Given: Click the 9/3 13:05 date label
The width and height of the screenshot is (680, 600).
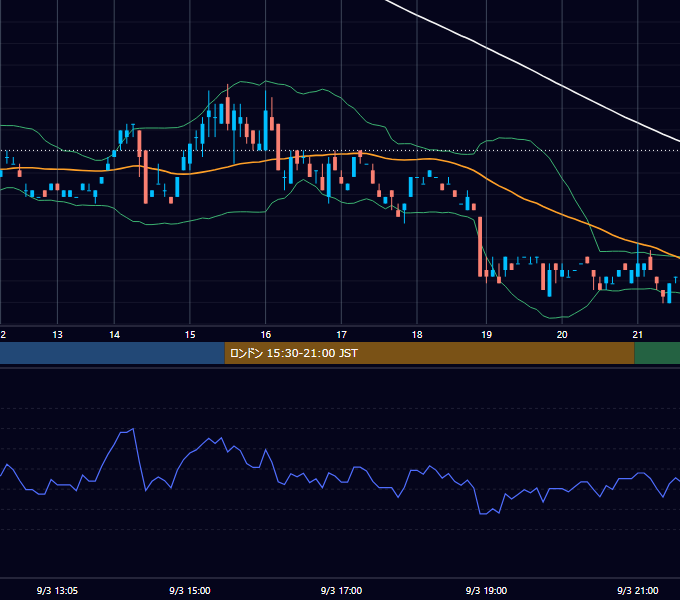Looking at the screenshot, I should tap(57, 590).
